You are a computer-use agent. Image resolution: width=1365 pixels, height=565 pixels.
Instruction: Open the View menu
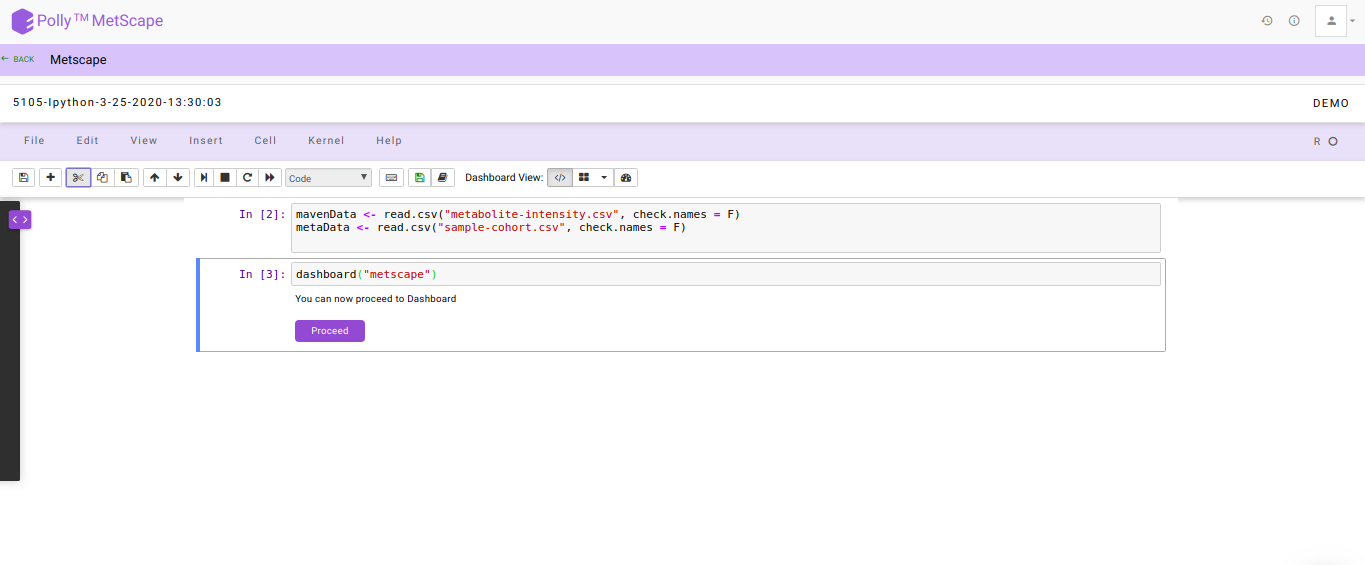pos(144,141)
